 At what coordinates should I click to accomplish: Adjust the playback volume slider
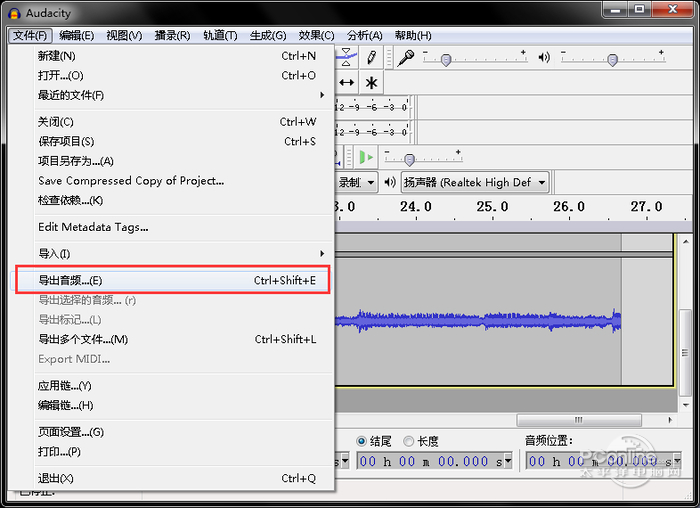pos(614,58)
